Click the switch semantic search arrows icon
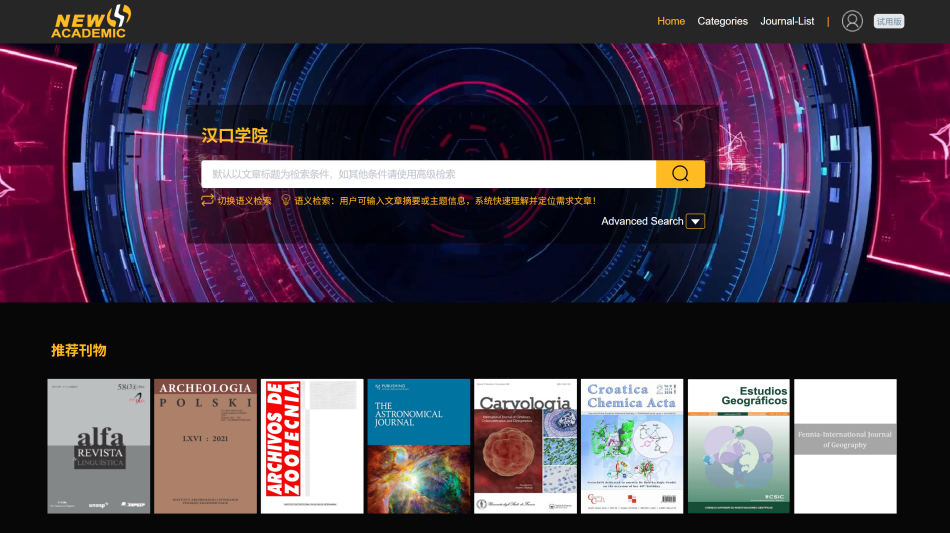Viewport: 950px width, 533px height. (208, 200)
